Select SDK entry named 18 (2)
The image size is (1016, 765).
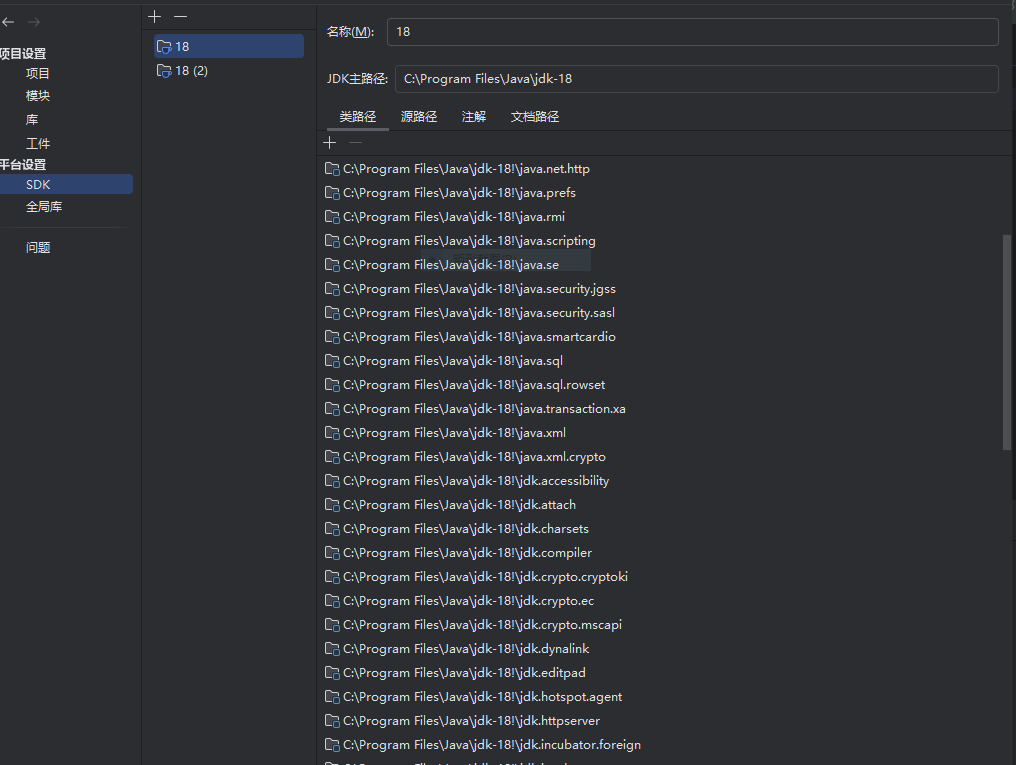click(229, 71)
